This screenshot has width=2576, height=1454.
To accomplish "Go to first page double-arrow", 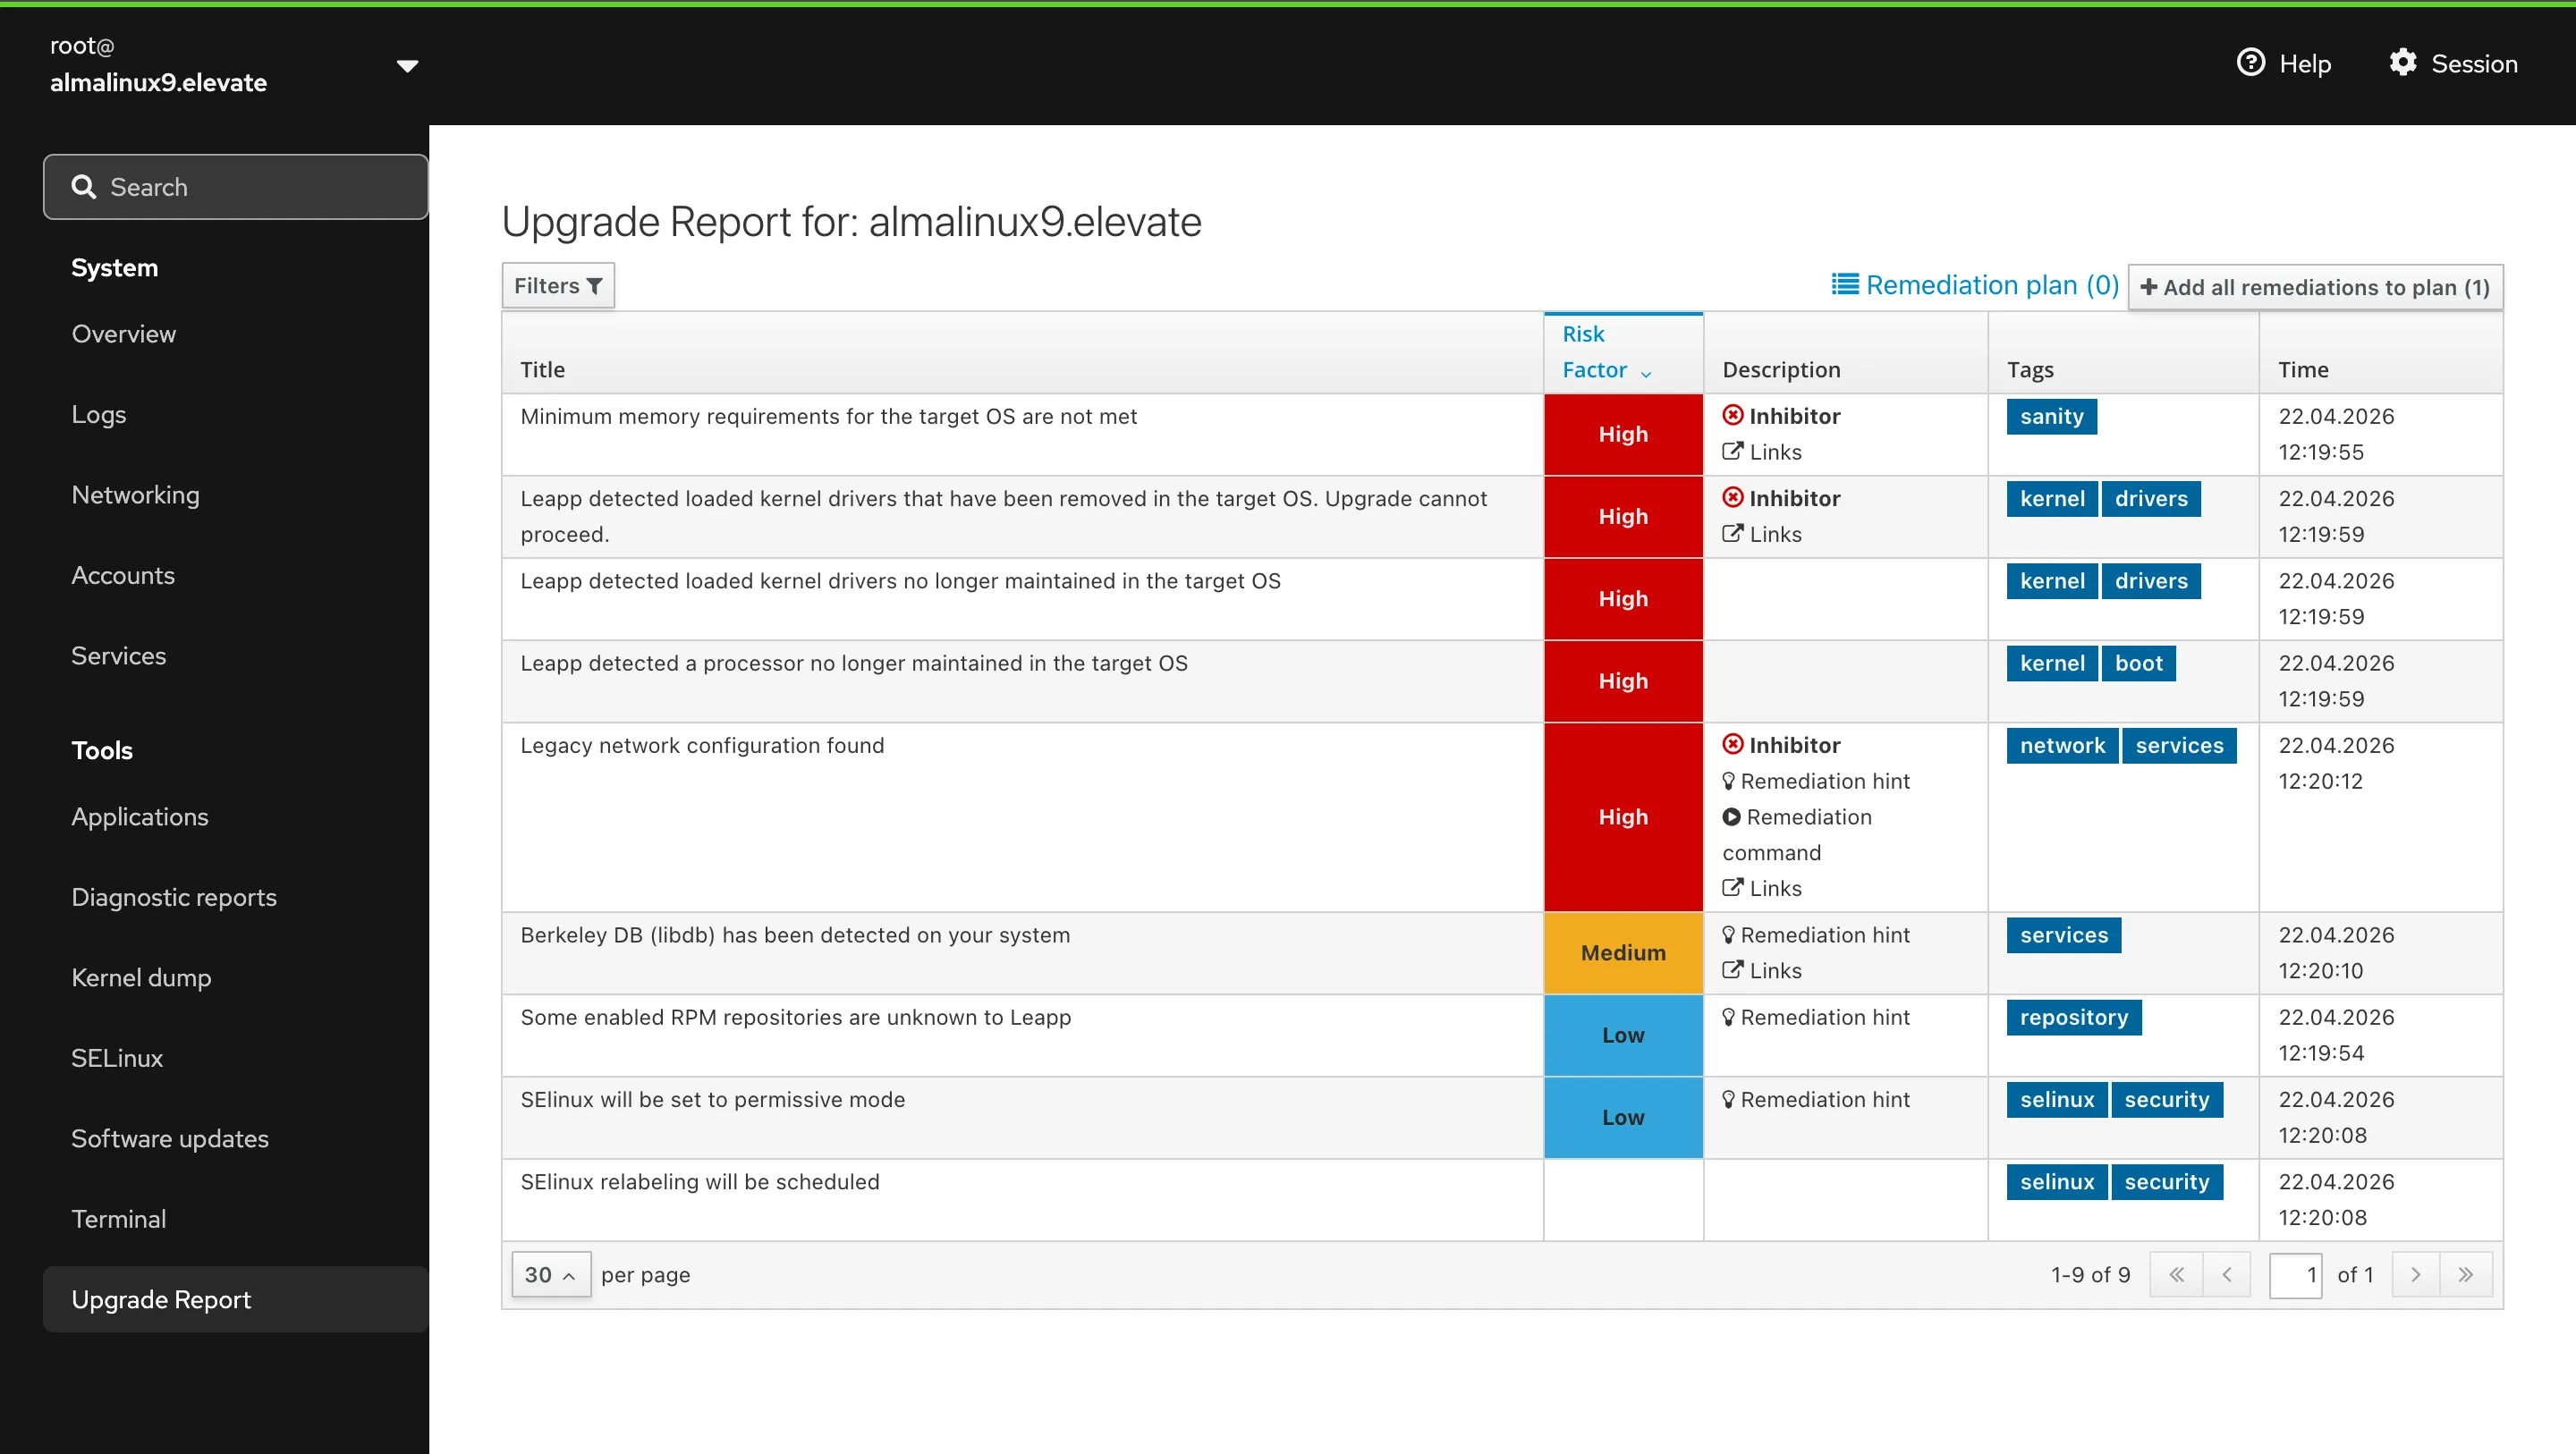I will [x=2176, y=1274].
